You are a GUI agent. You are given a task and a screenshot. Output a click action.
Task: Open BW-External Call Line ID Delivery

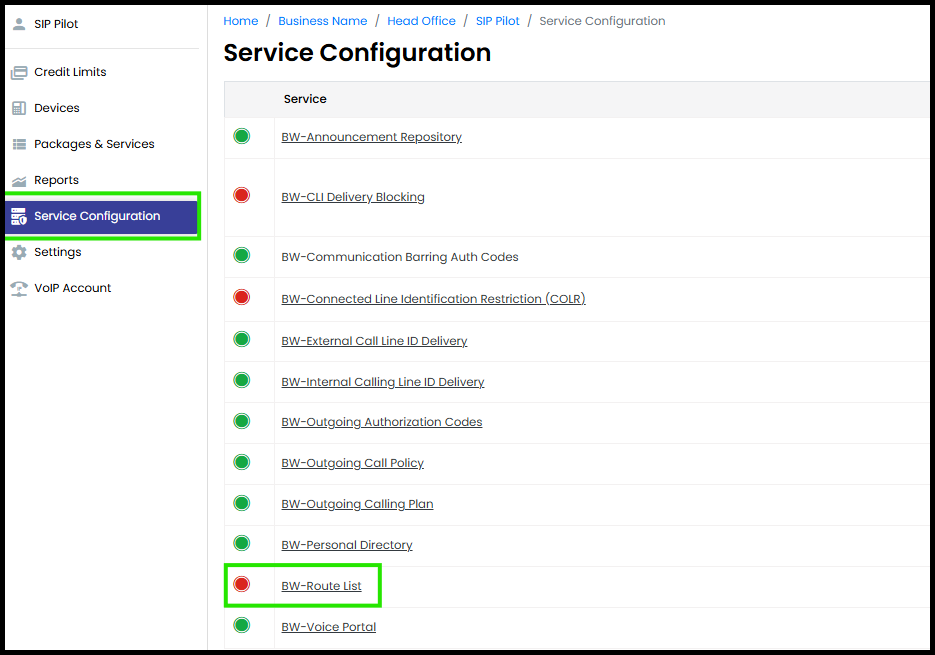374,341
